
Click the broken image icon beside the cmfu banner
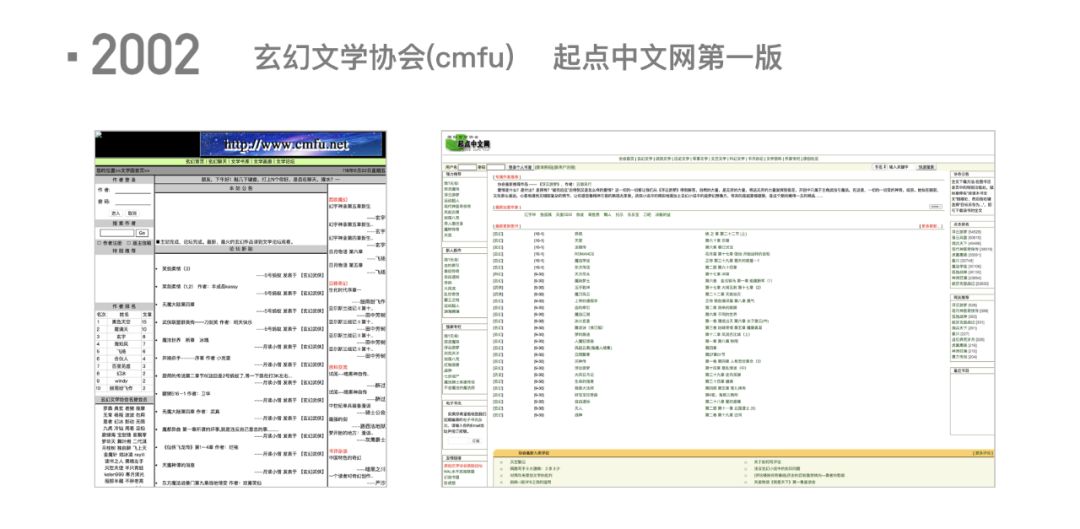[x=98, y=135]
